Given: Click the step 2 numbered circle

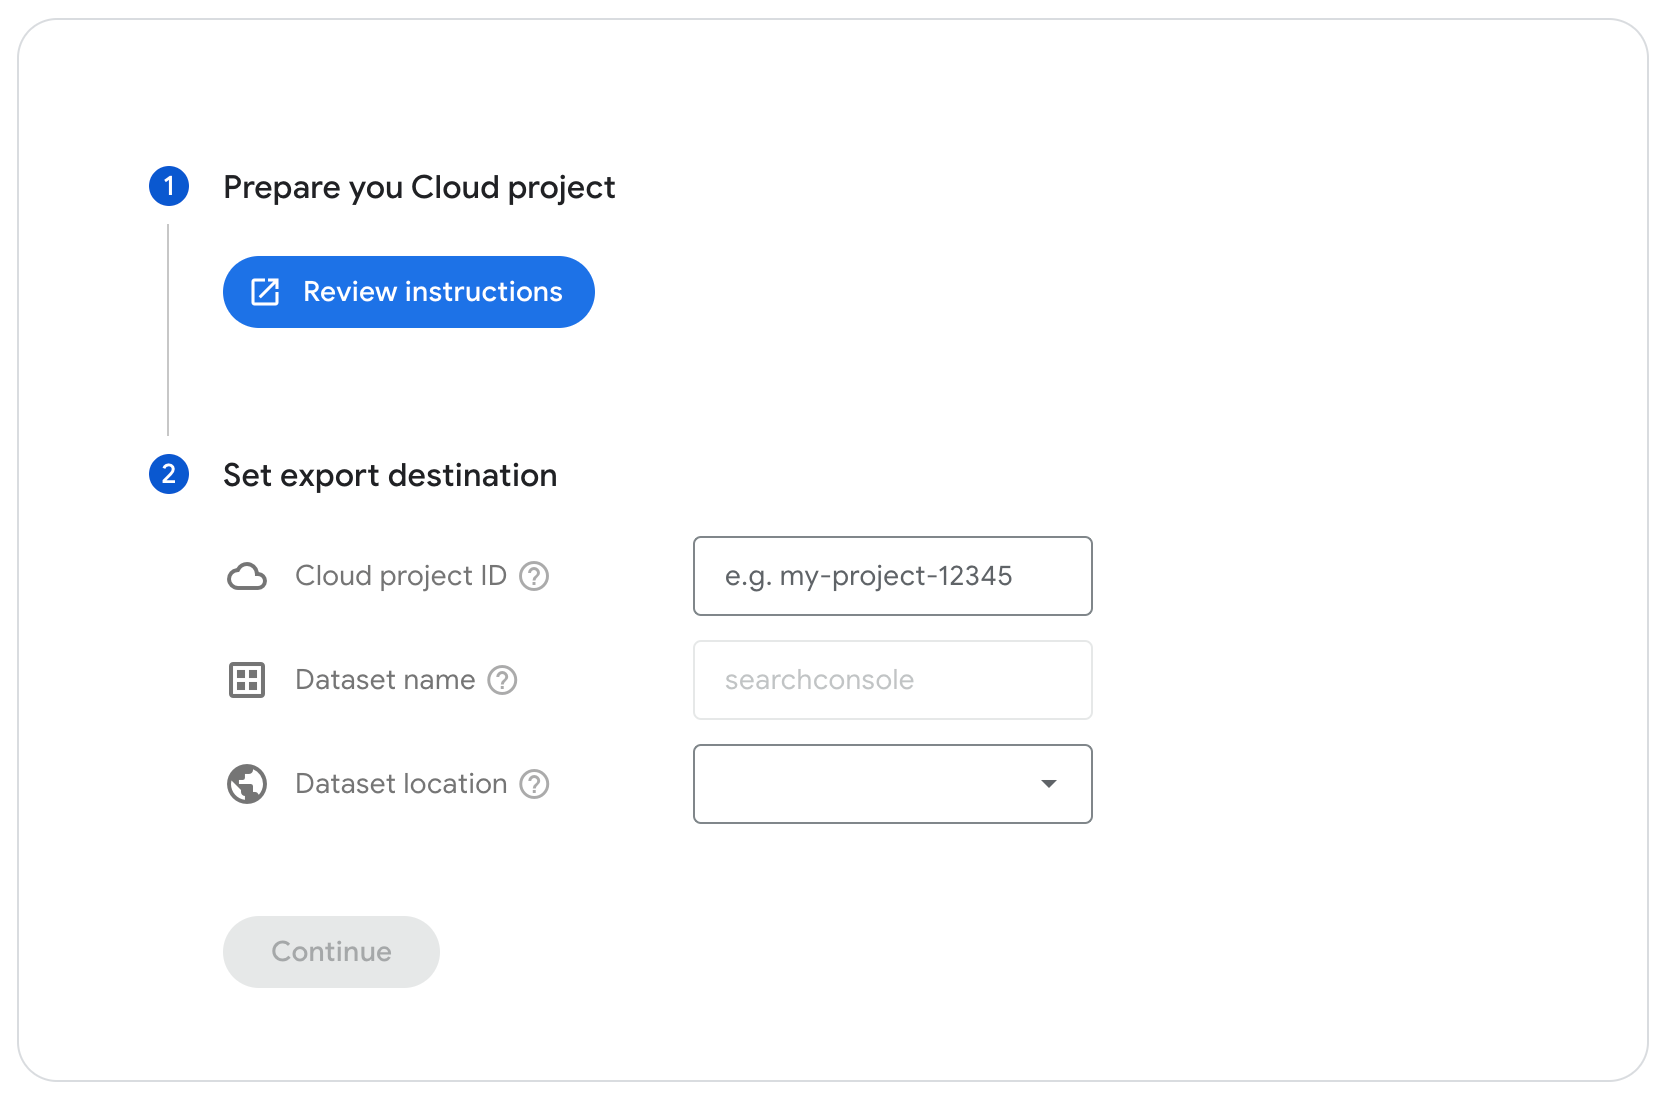Looking at the screenshot, I should pos(168,474).
